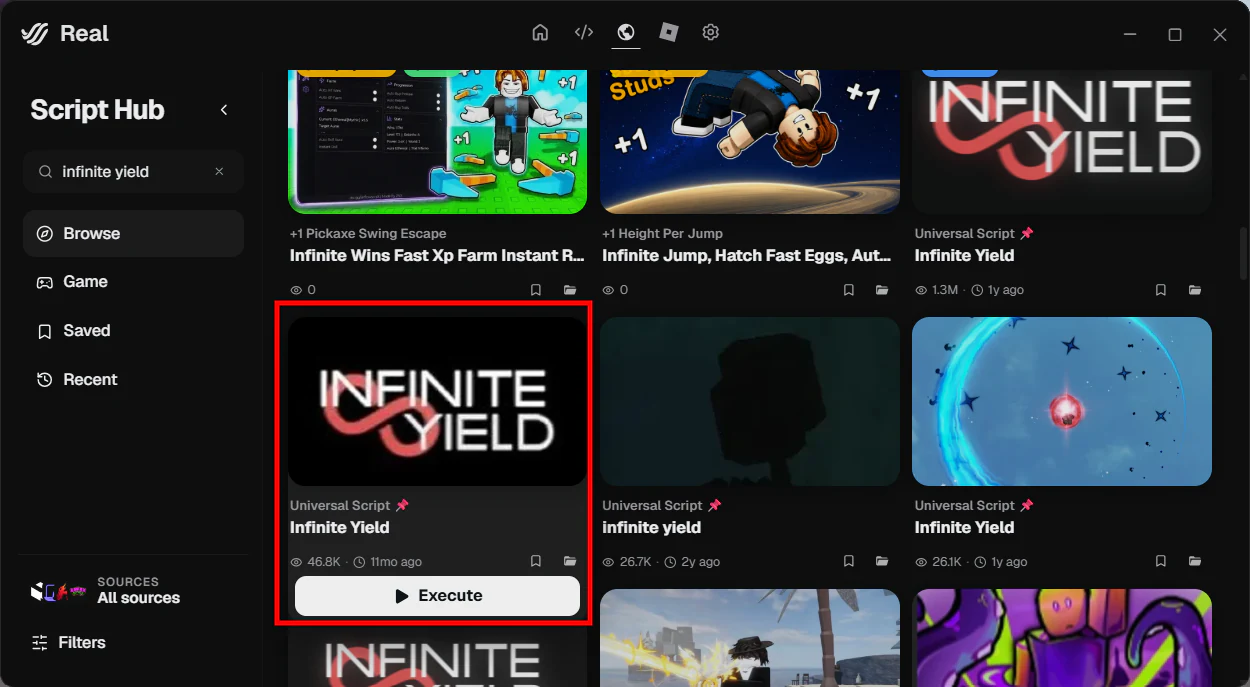Open the 46.8K views Infinite Yield logo thumbnail
This screenshot has width=1250, height=687.
437,402
